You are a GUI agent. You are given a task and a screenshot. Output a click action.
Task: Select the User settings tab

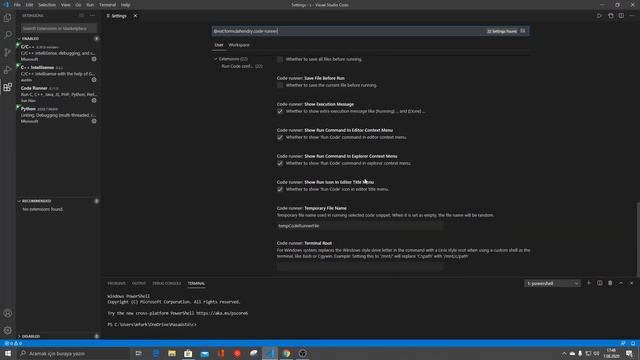pos(219,45)
